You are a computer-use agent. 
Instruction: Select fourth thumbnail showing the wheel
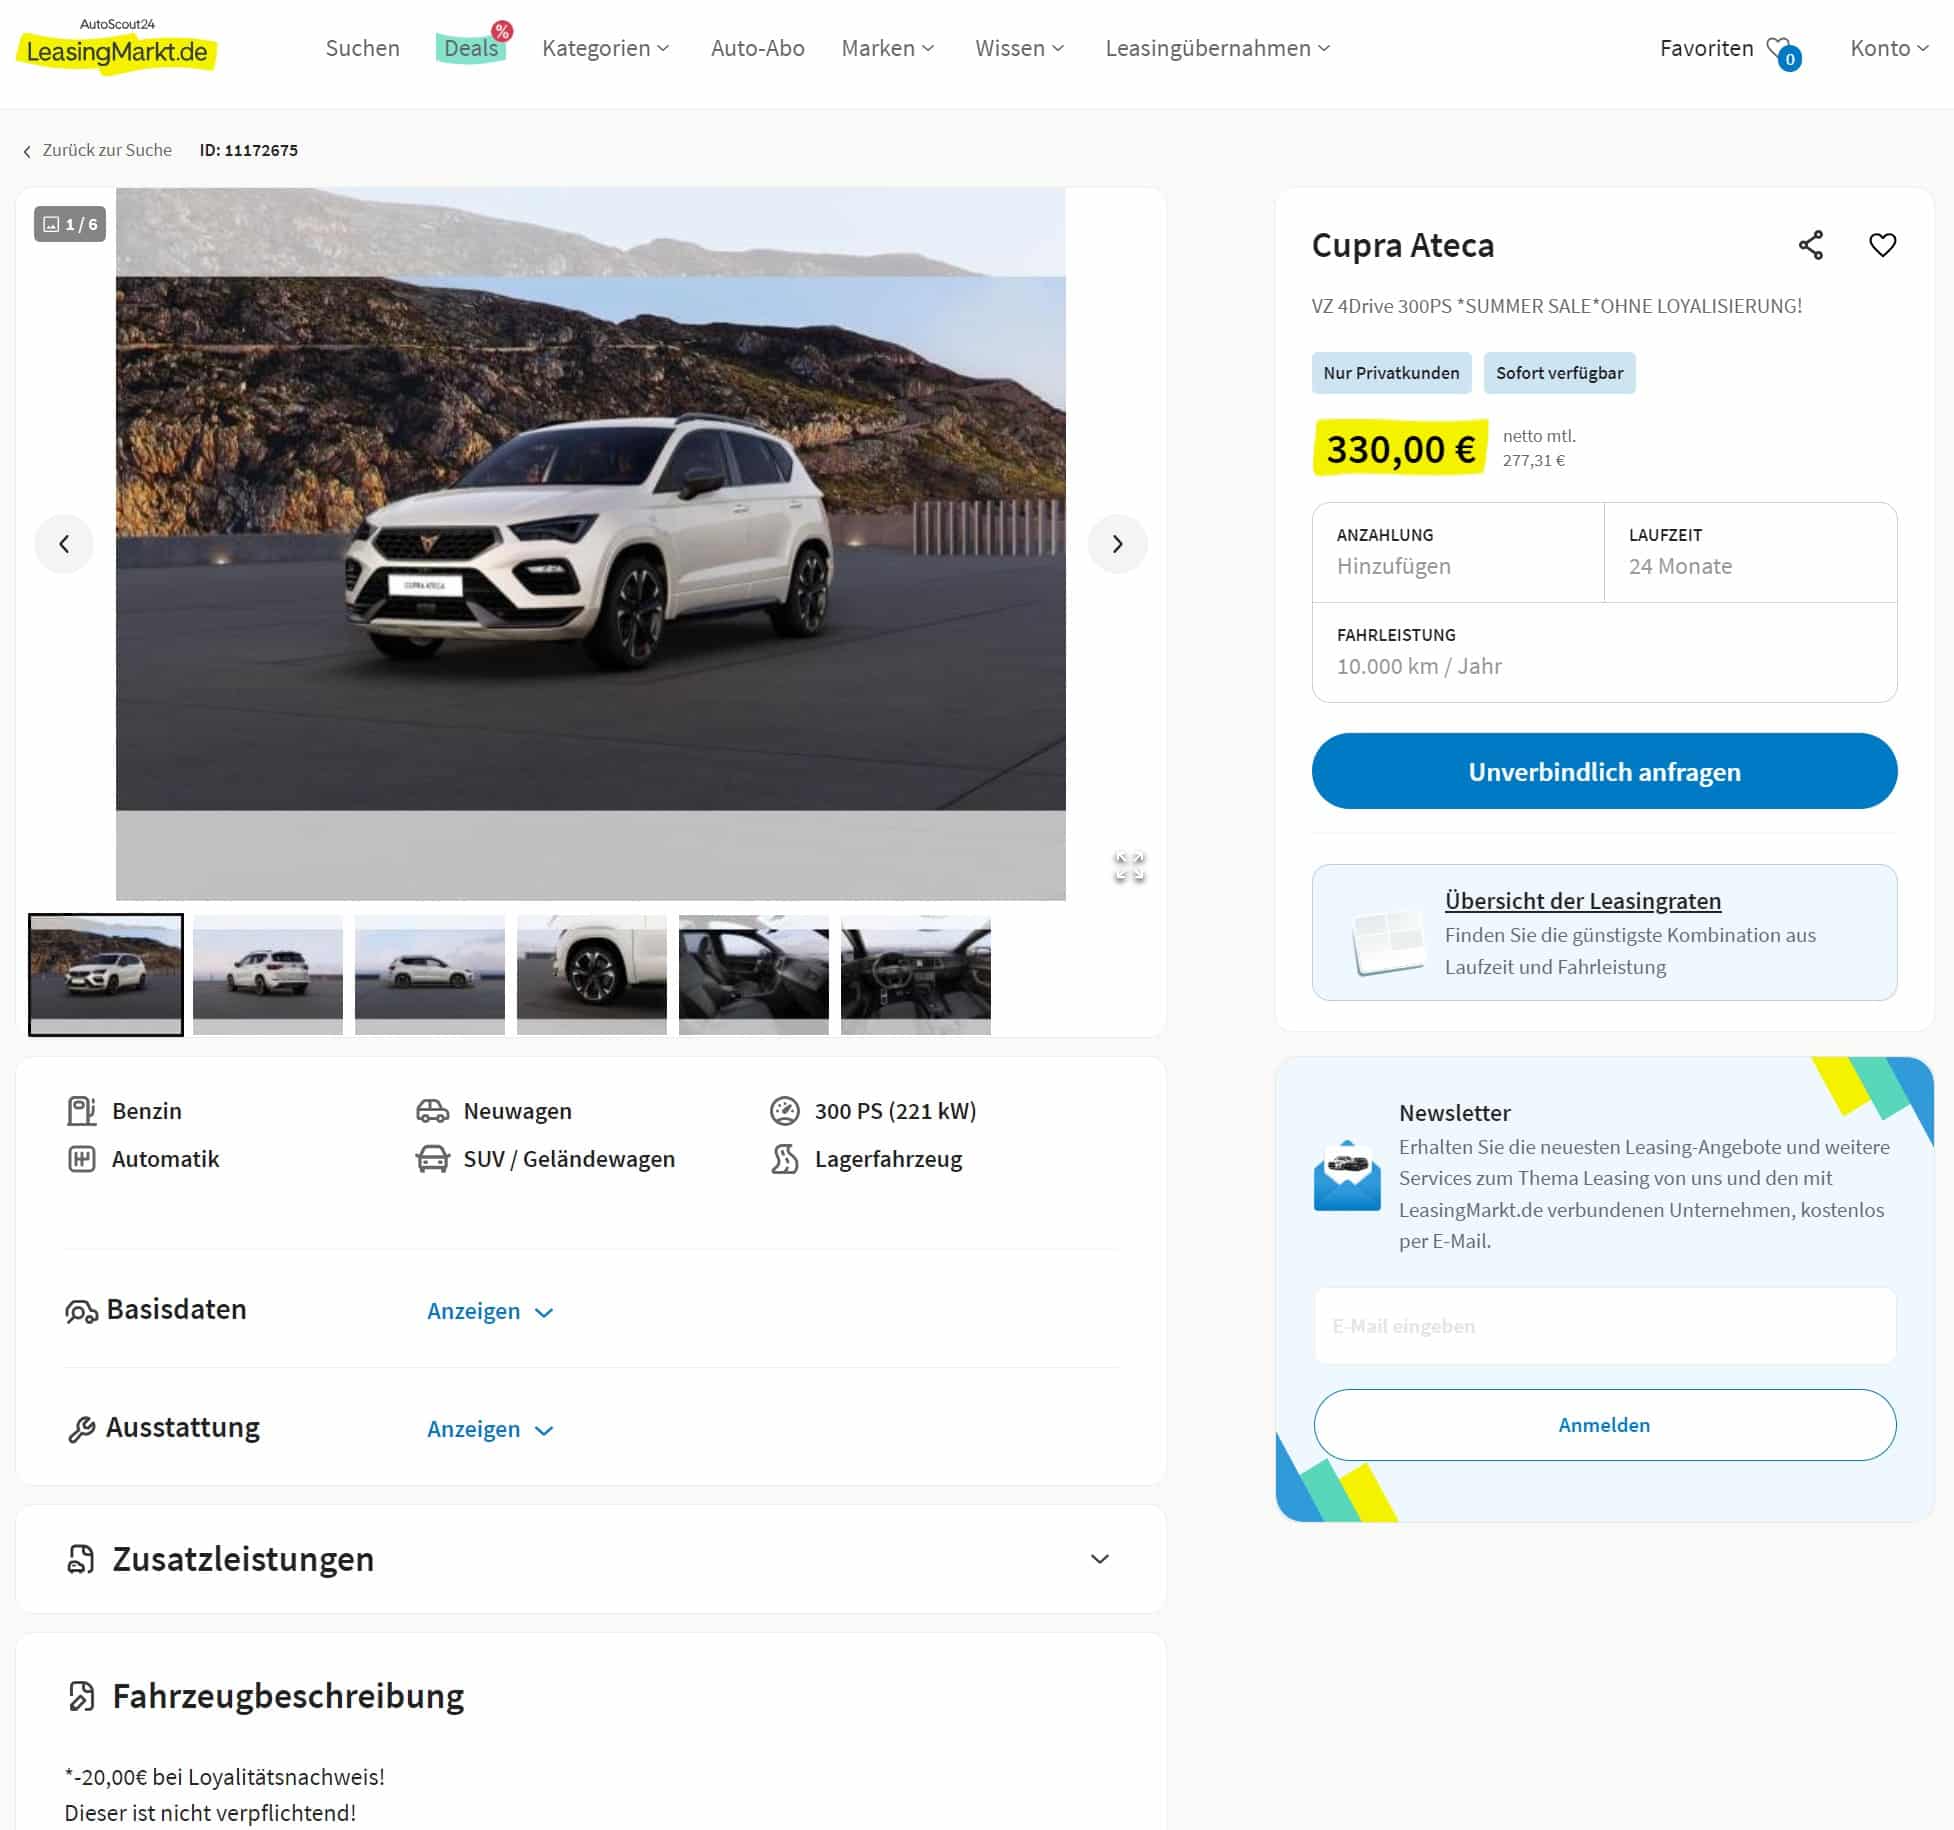[x=592, y=975]
